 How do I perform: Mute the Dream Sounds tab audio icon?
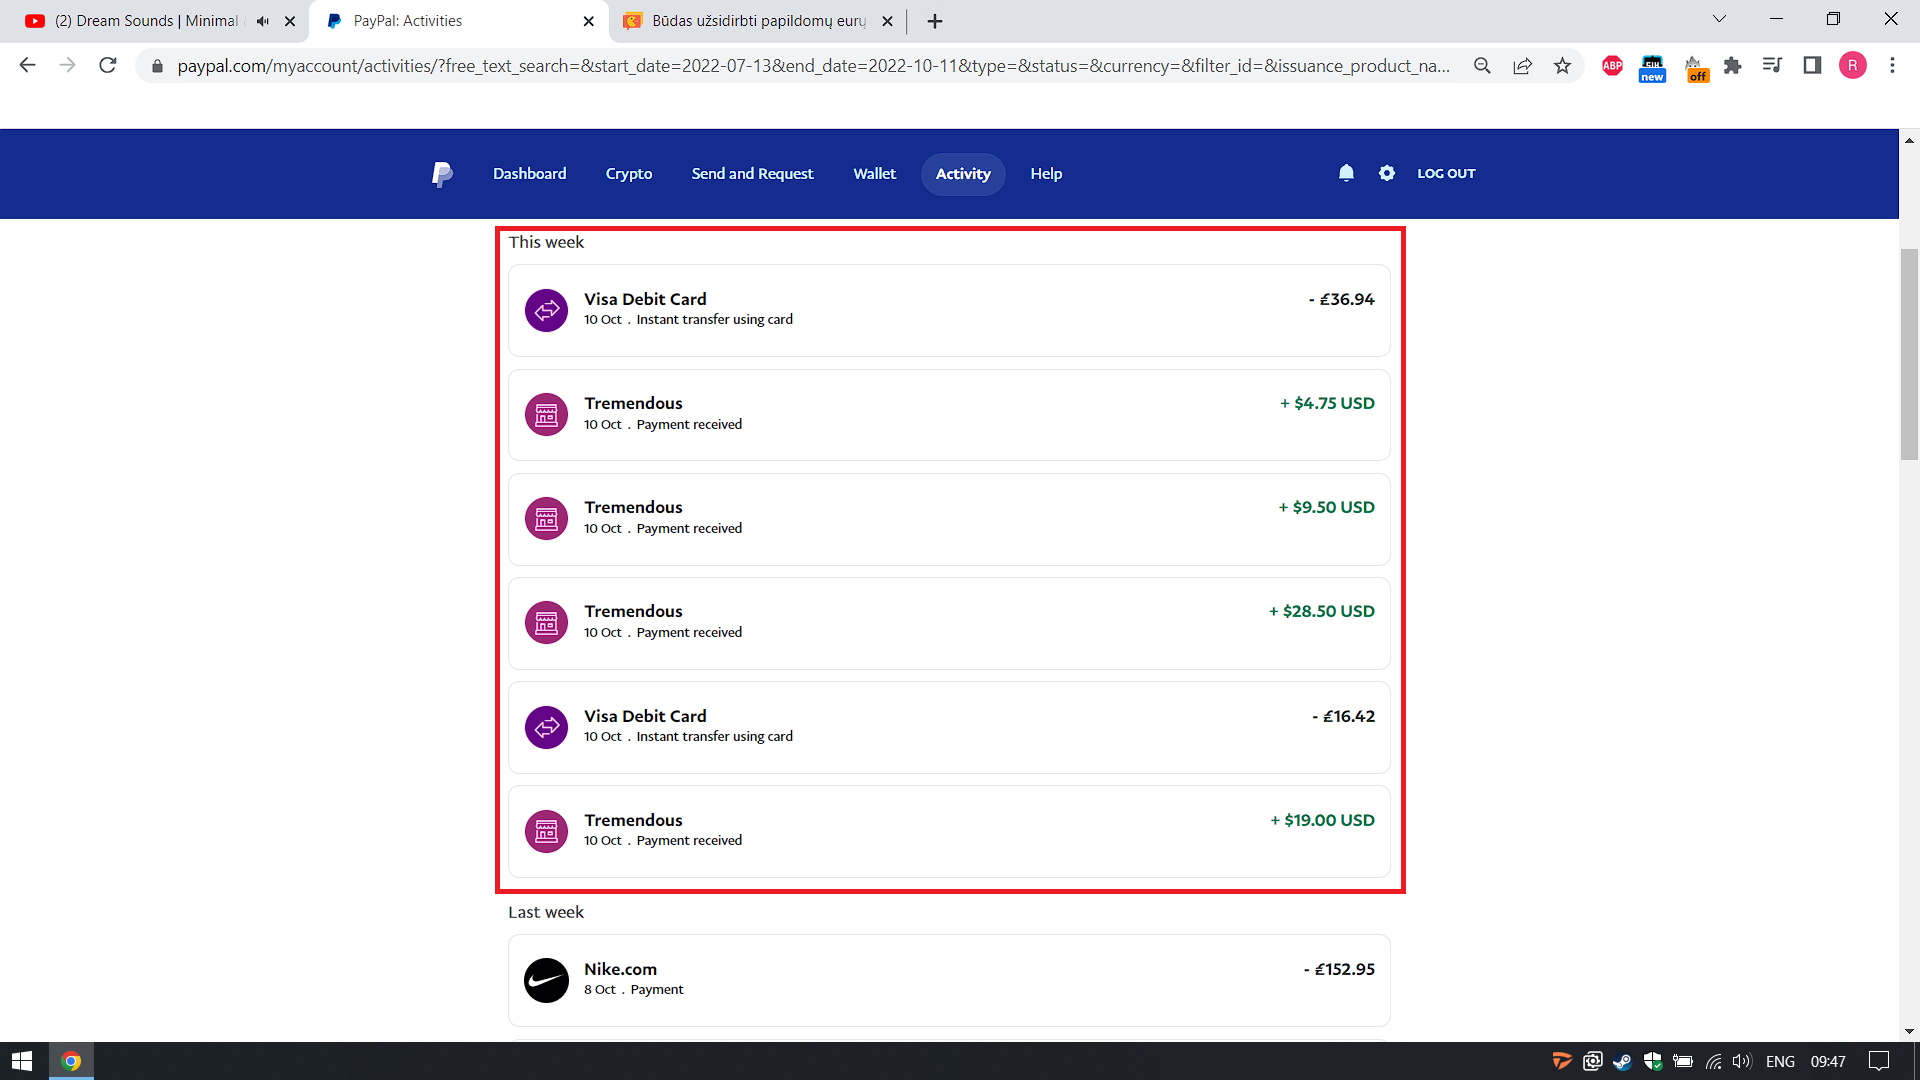coord(263,21)
